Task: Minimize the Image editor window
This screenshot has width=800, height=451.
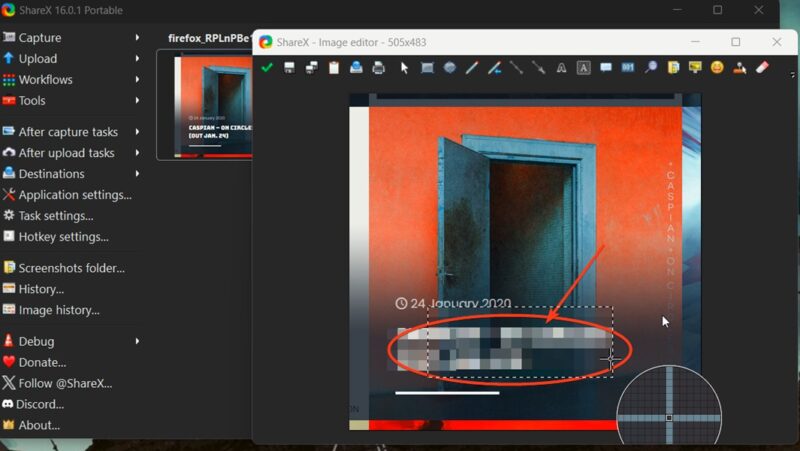Action: click(695, 42)
